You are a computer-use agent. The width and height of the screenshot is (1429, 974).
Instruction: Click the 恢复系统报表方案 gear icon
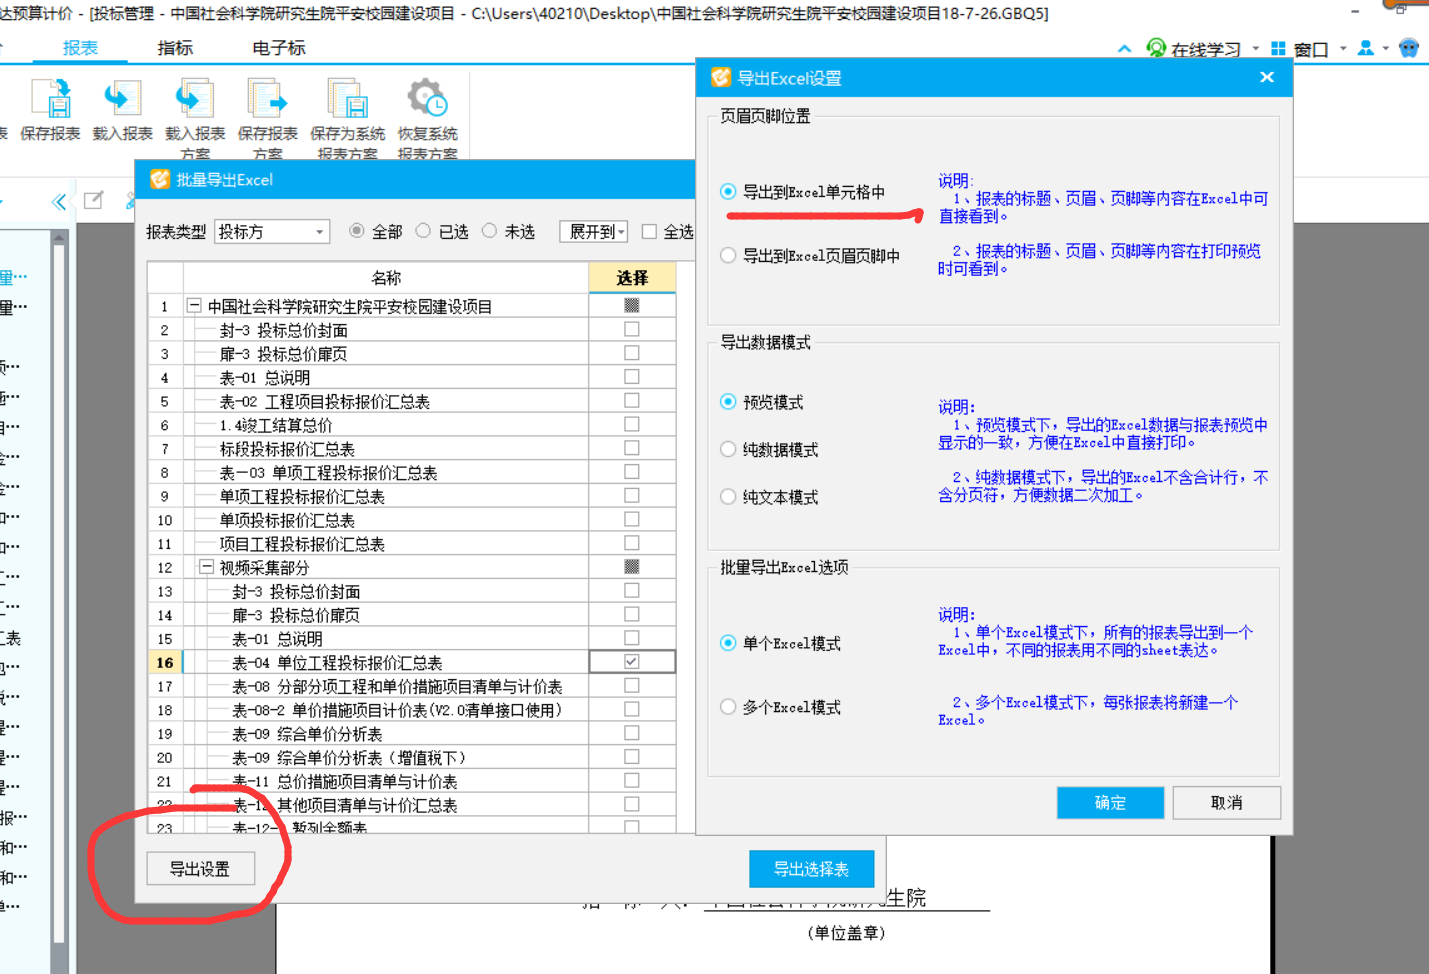coord(427,99)
